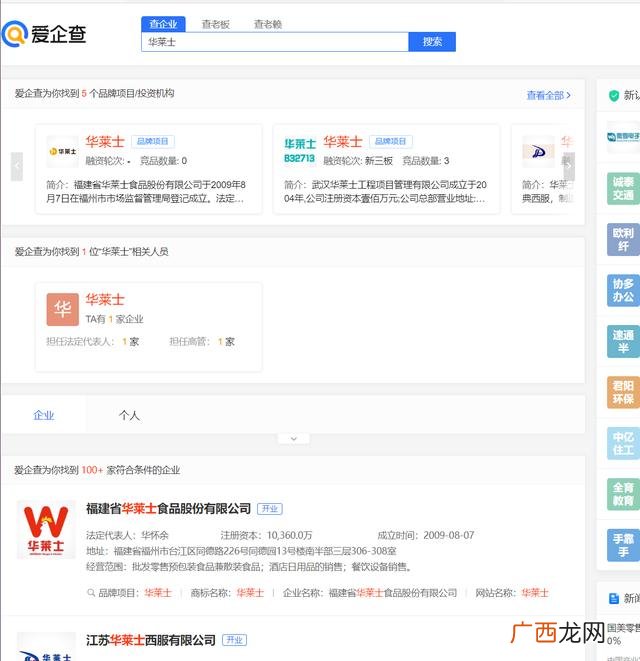
Task: Click the green shield icon in sidebar
Action: click(x=614, y=96)
